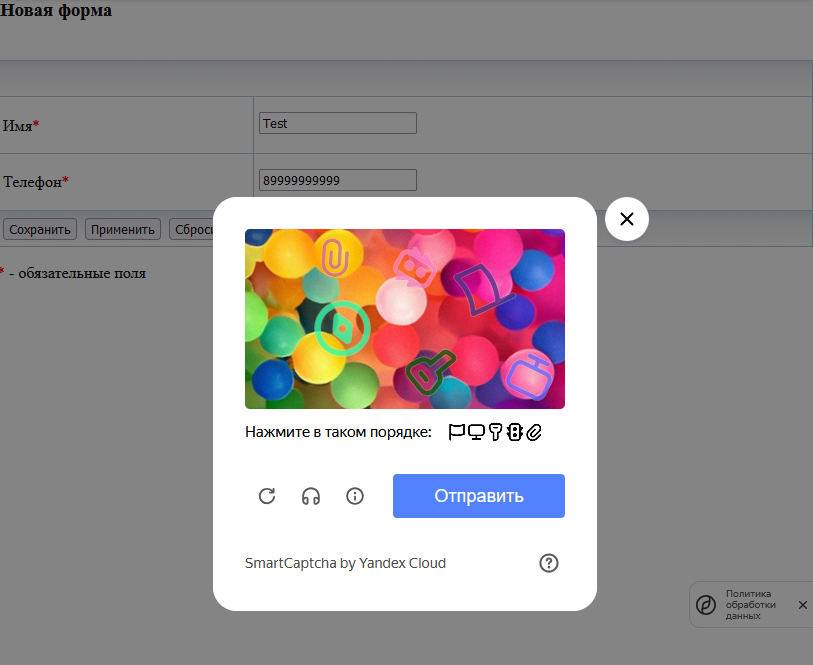The height and width of the screenshot is (665, 813).
Task: Switch to the audio captcha headphones icon
Action: tap(311, 496)
